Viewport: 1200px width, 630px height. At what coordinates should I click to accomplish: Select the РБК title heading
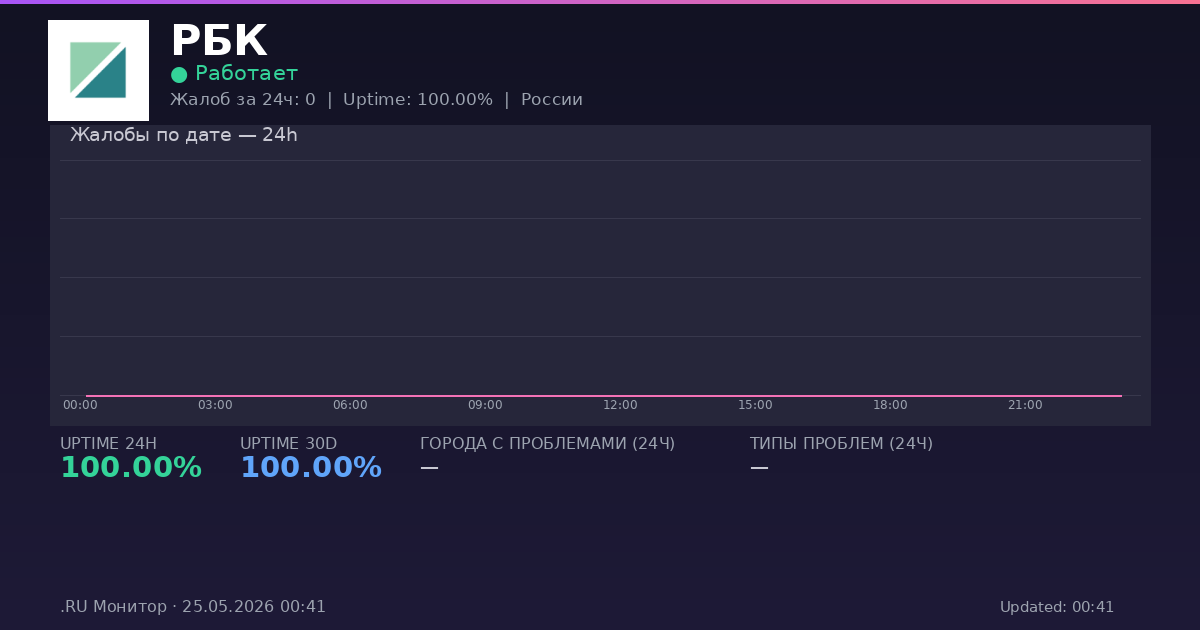pos(219,42)
